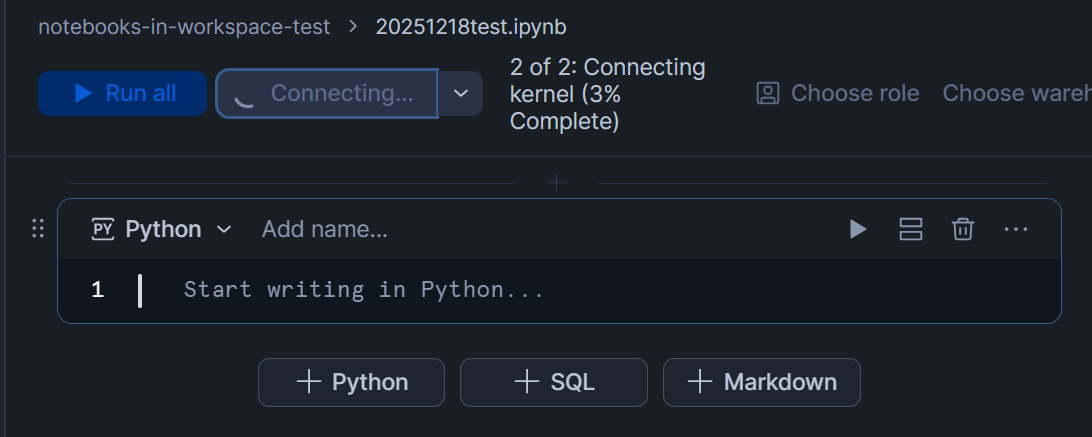Click the Connecting kernel spinner button
Viewport: 1092px width, 437px height.
pos(327,93)
